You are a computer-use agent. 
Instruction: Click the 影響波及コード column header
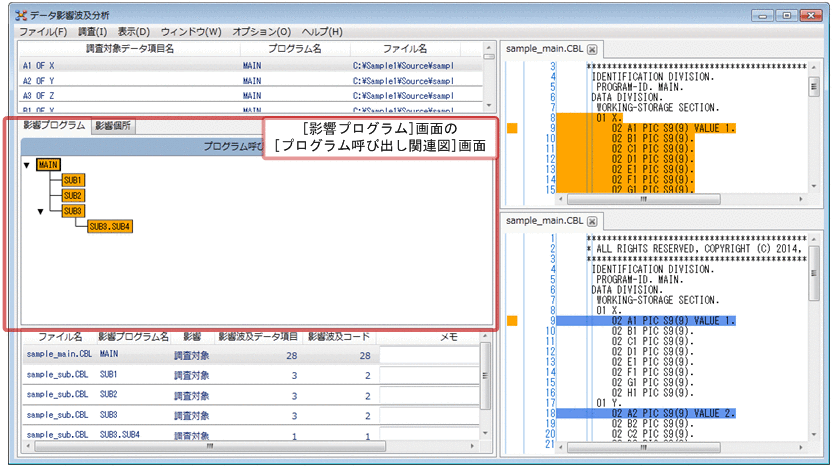(338, 337)
